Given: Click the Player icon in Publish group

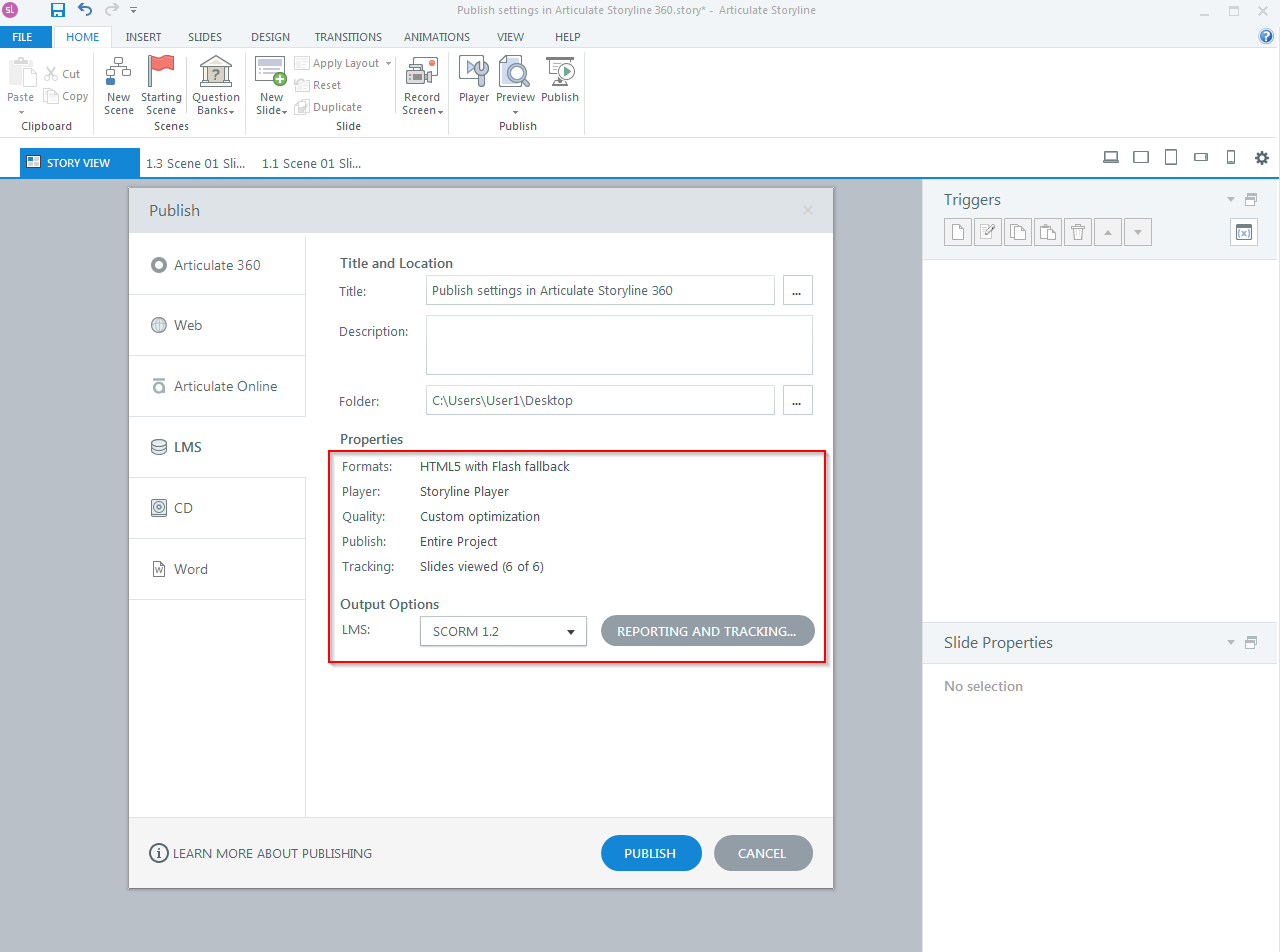Looking at the screenshot, I should point(474,71).
